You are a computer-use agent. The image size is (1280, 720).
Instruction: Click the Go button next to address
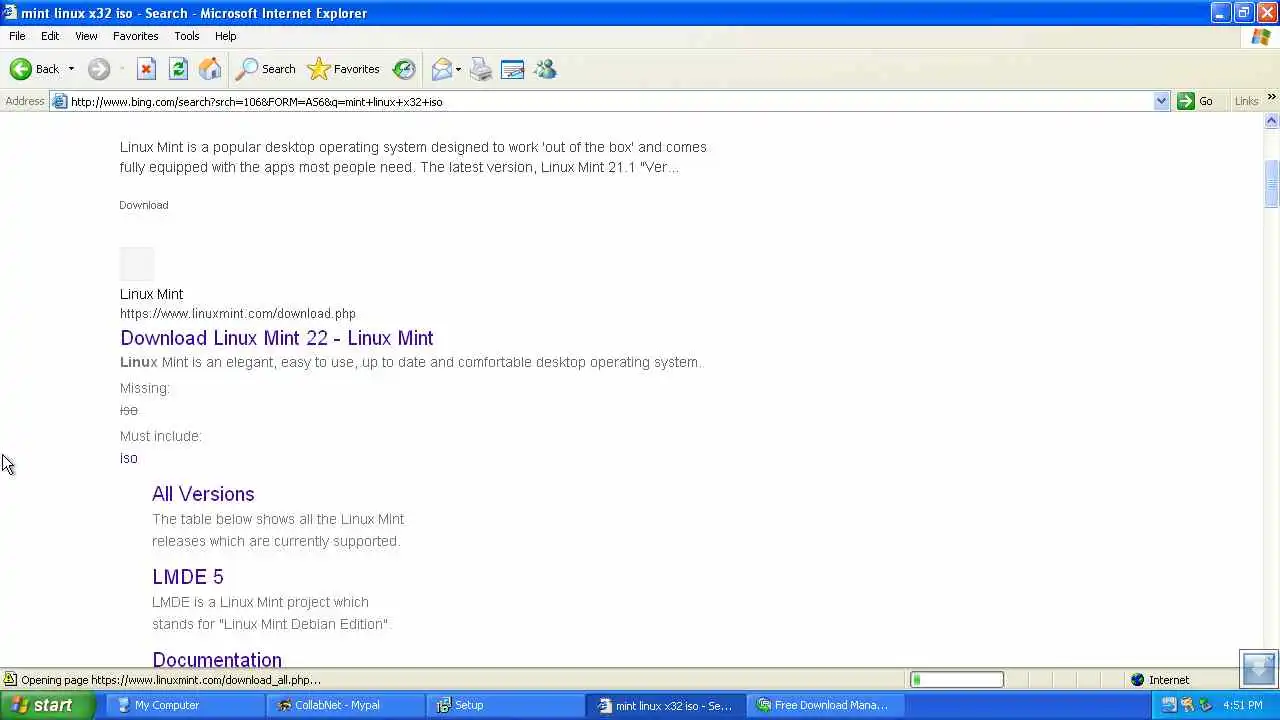coord(1196,101)
